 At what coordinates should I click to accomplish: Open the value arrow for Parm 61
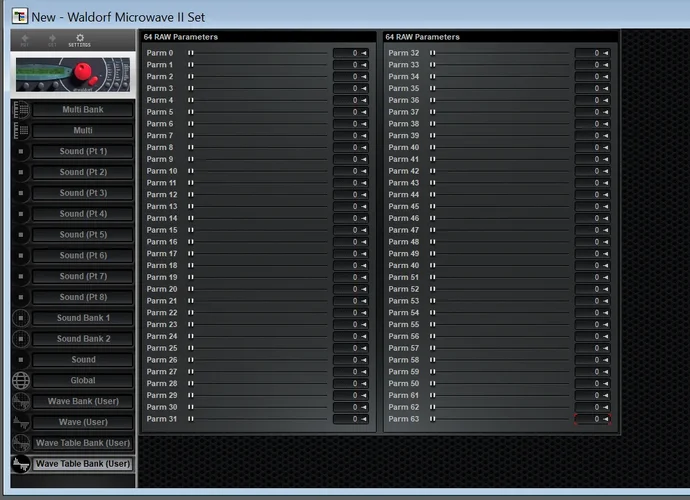[606, 395]
